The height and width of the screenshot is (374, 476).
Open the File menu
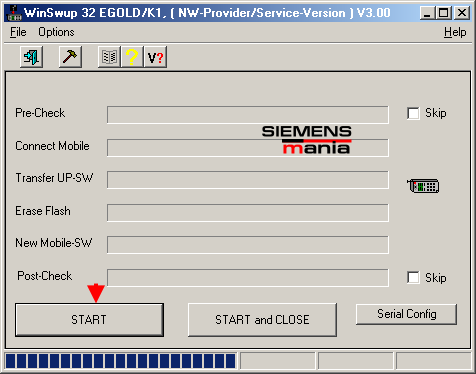click(x=18, y=32)
